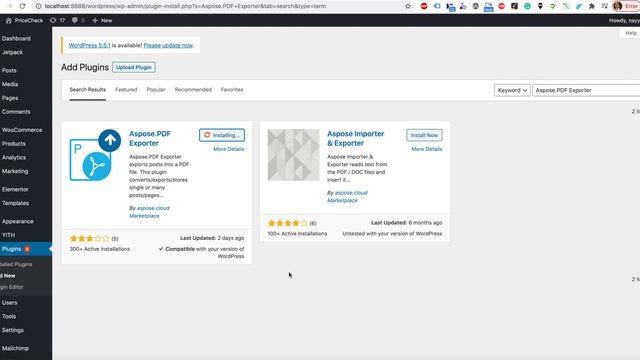Open Plugin Editor submenu item
Viewport: 640px width, 360px height.
pyautogui.click(x=12, y=287)
